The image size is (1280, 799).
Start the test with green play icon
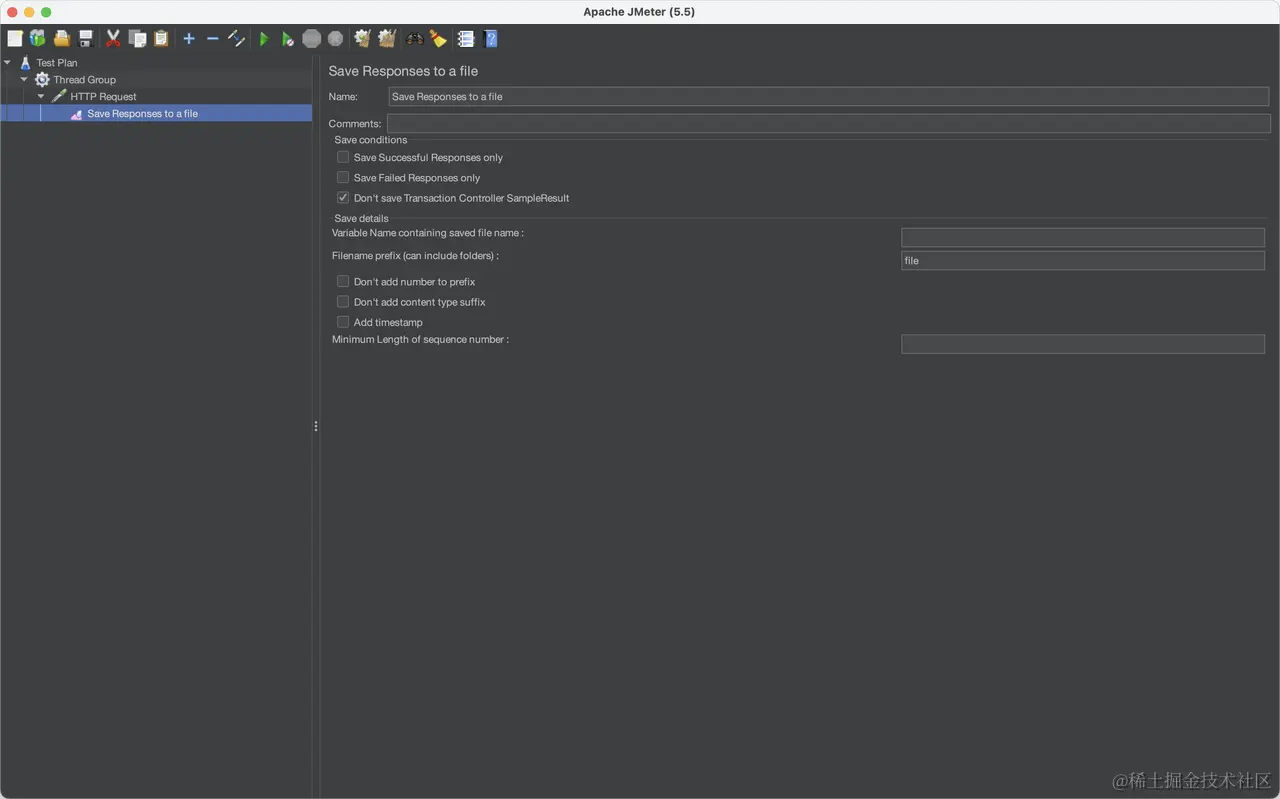click(x=264, y=39)
